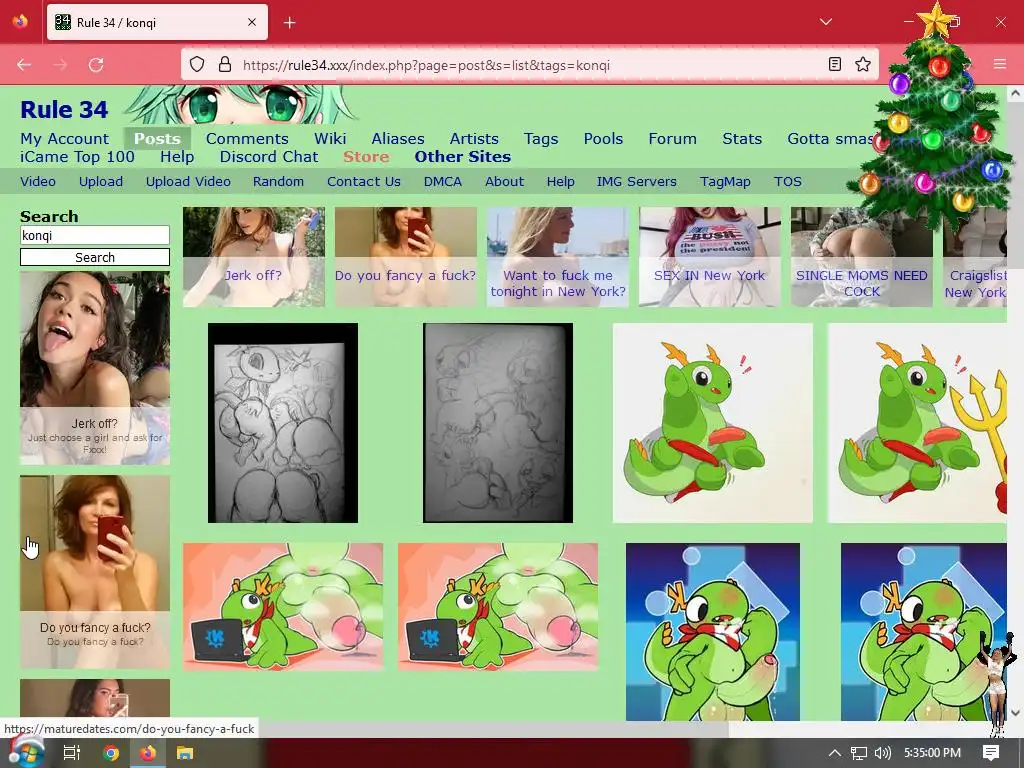Viewport: 1024px width, 768px height.
Task: Click the Random link
Action: click(278, 182)
